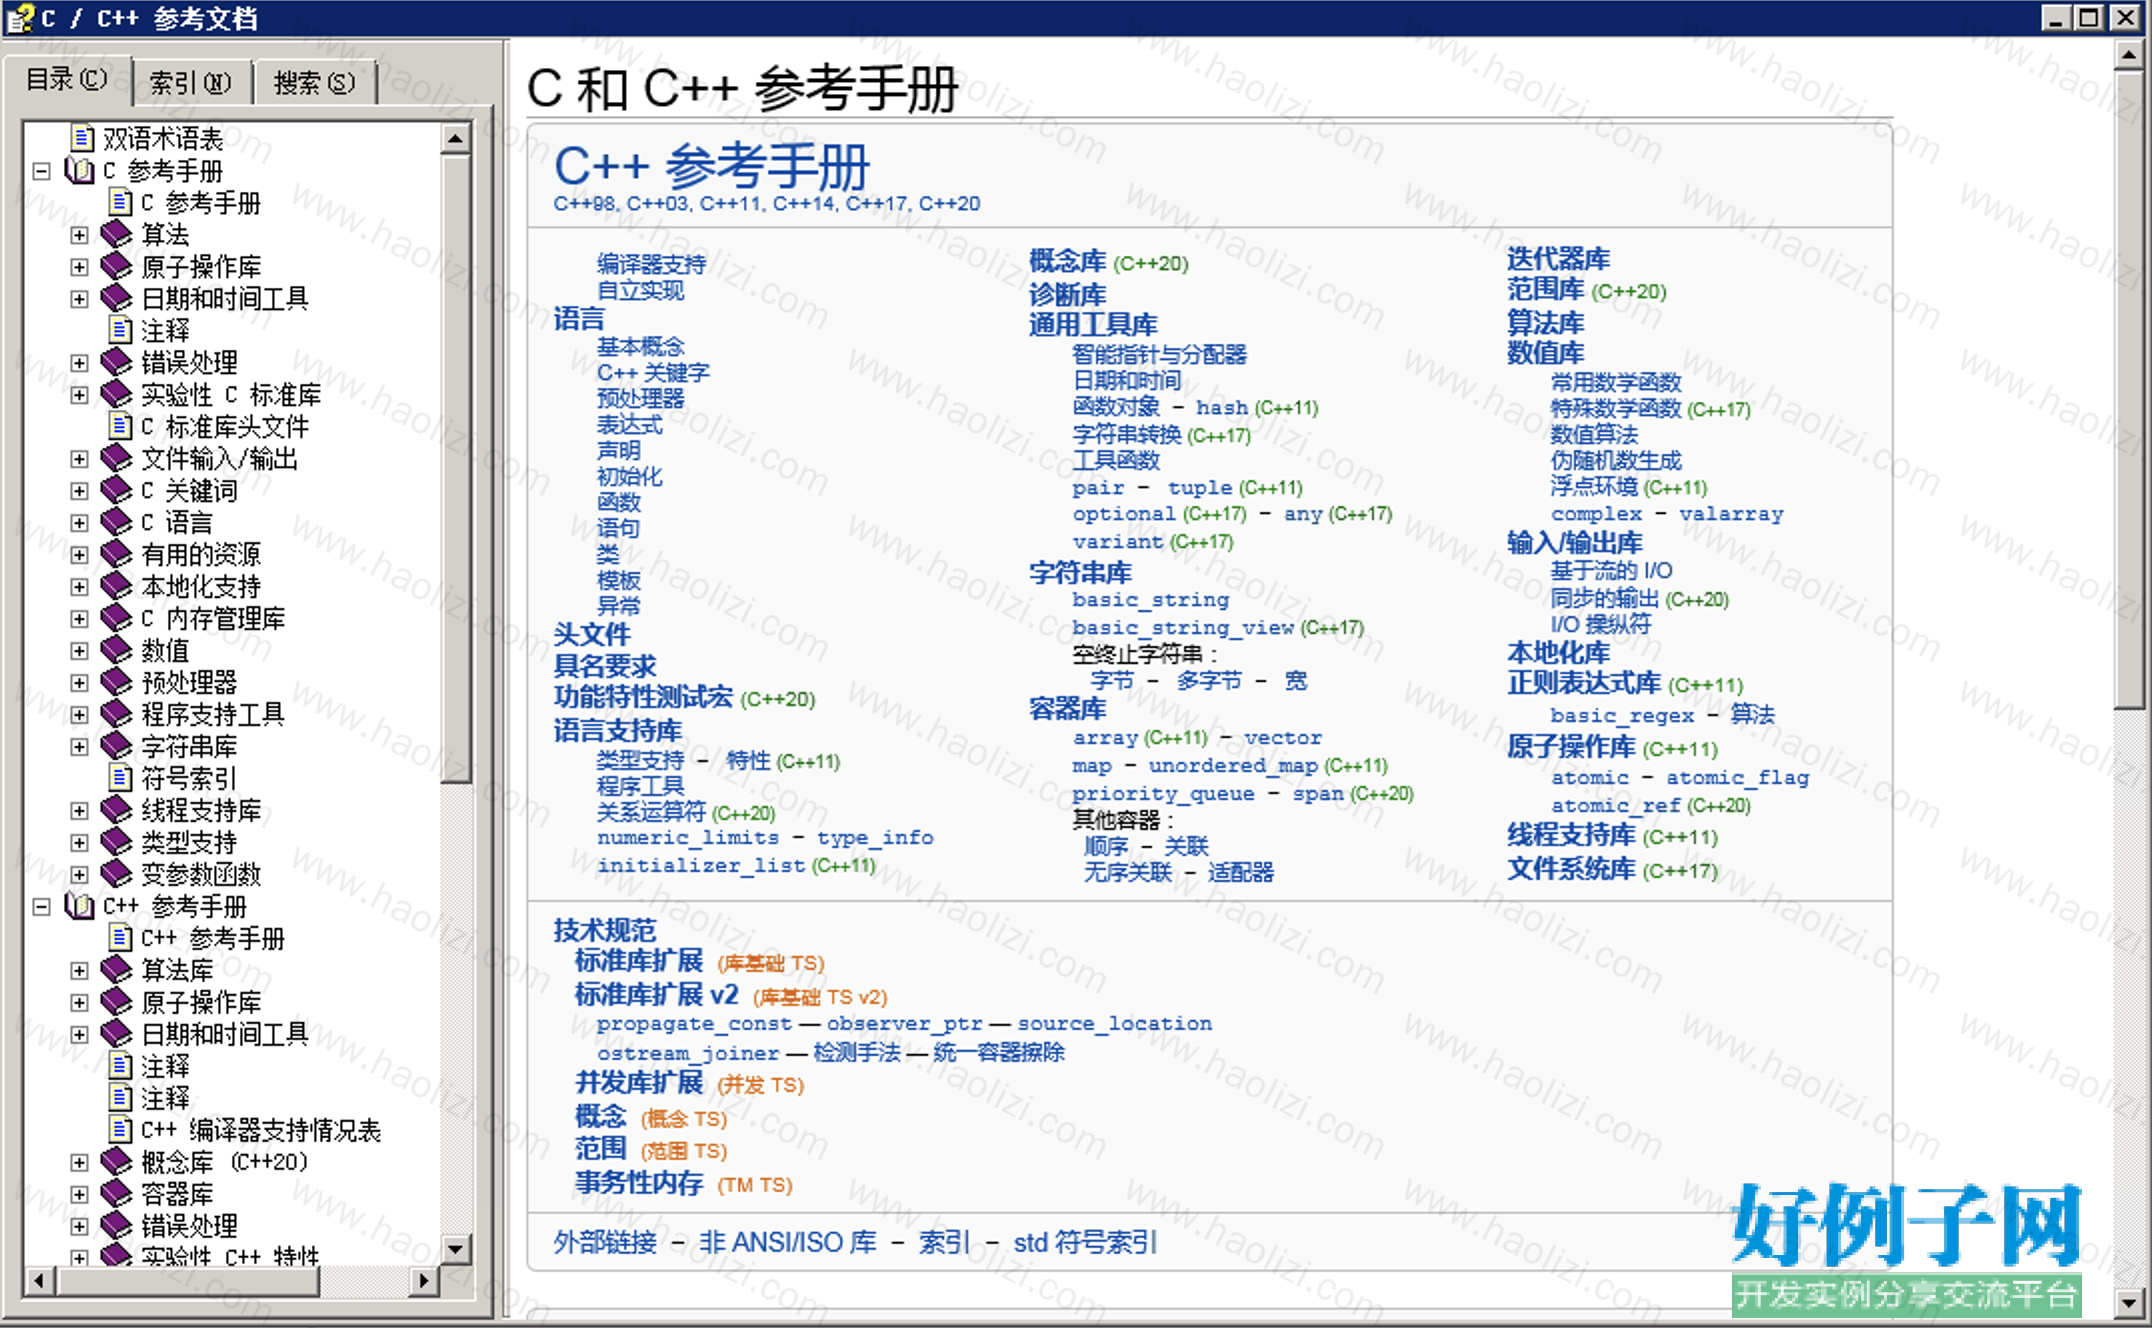
Task: Click the book icon beside 数值
Action: click(x=117, y=650)
